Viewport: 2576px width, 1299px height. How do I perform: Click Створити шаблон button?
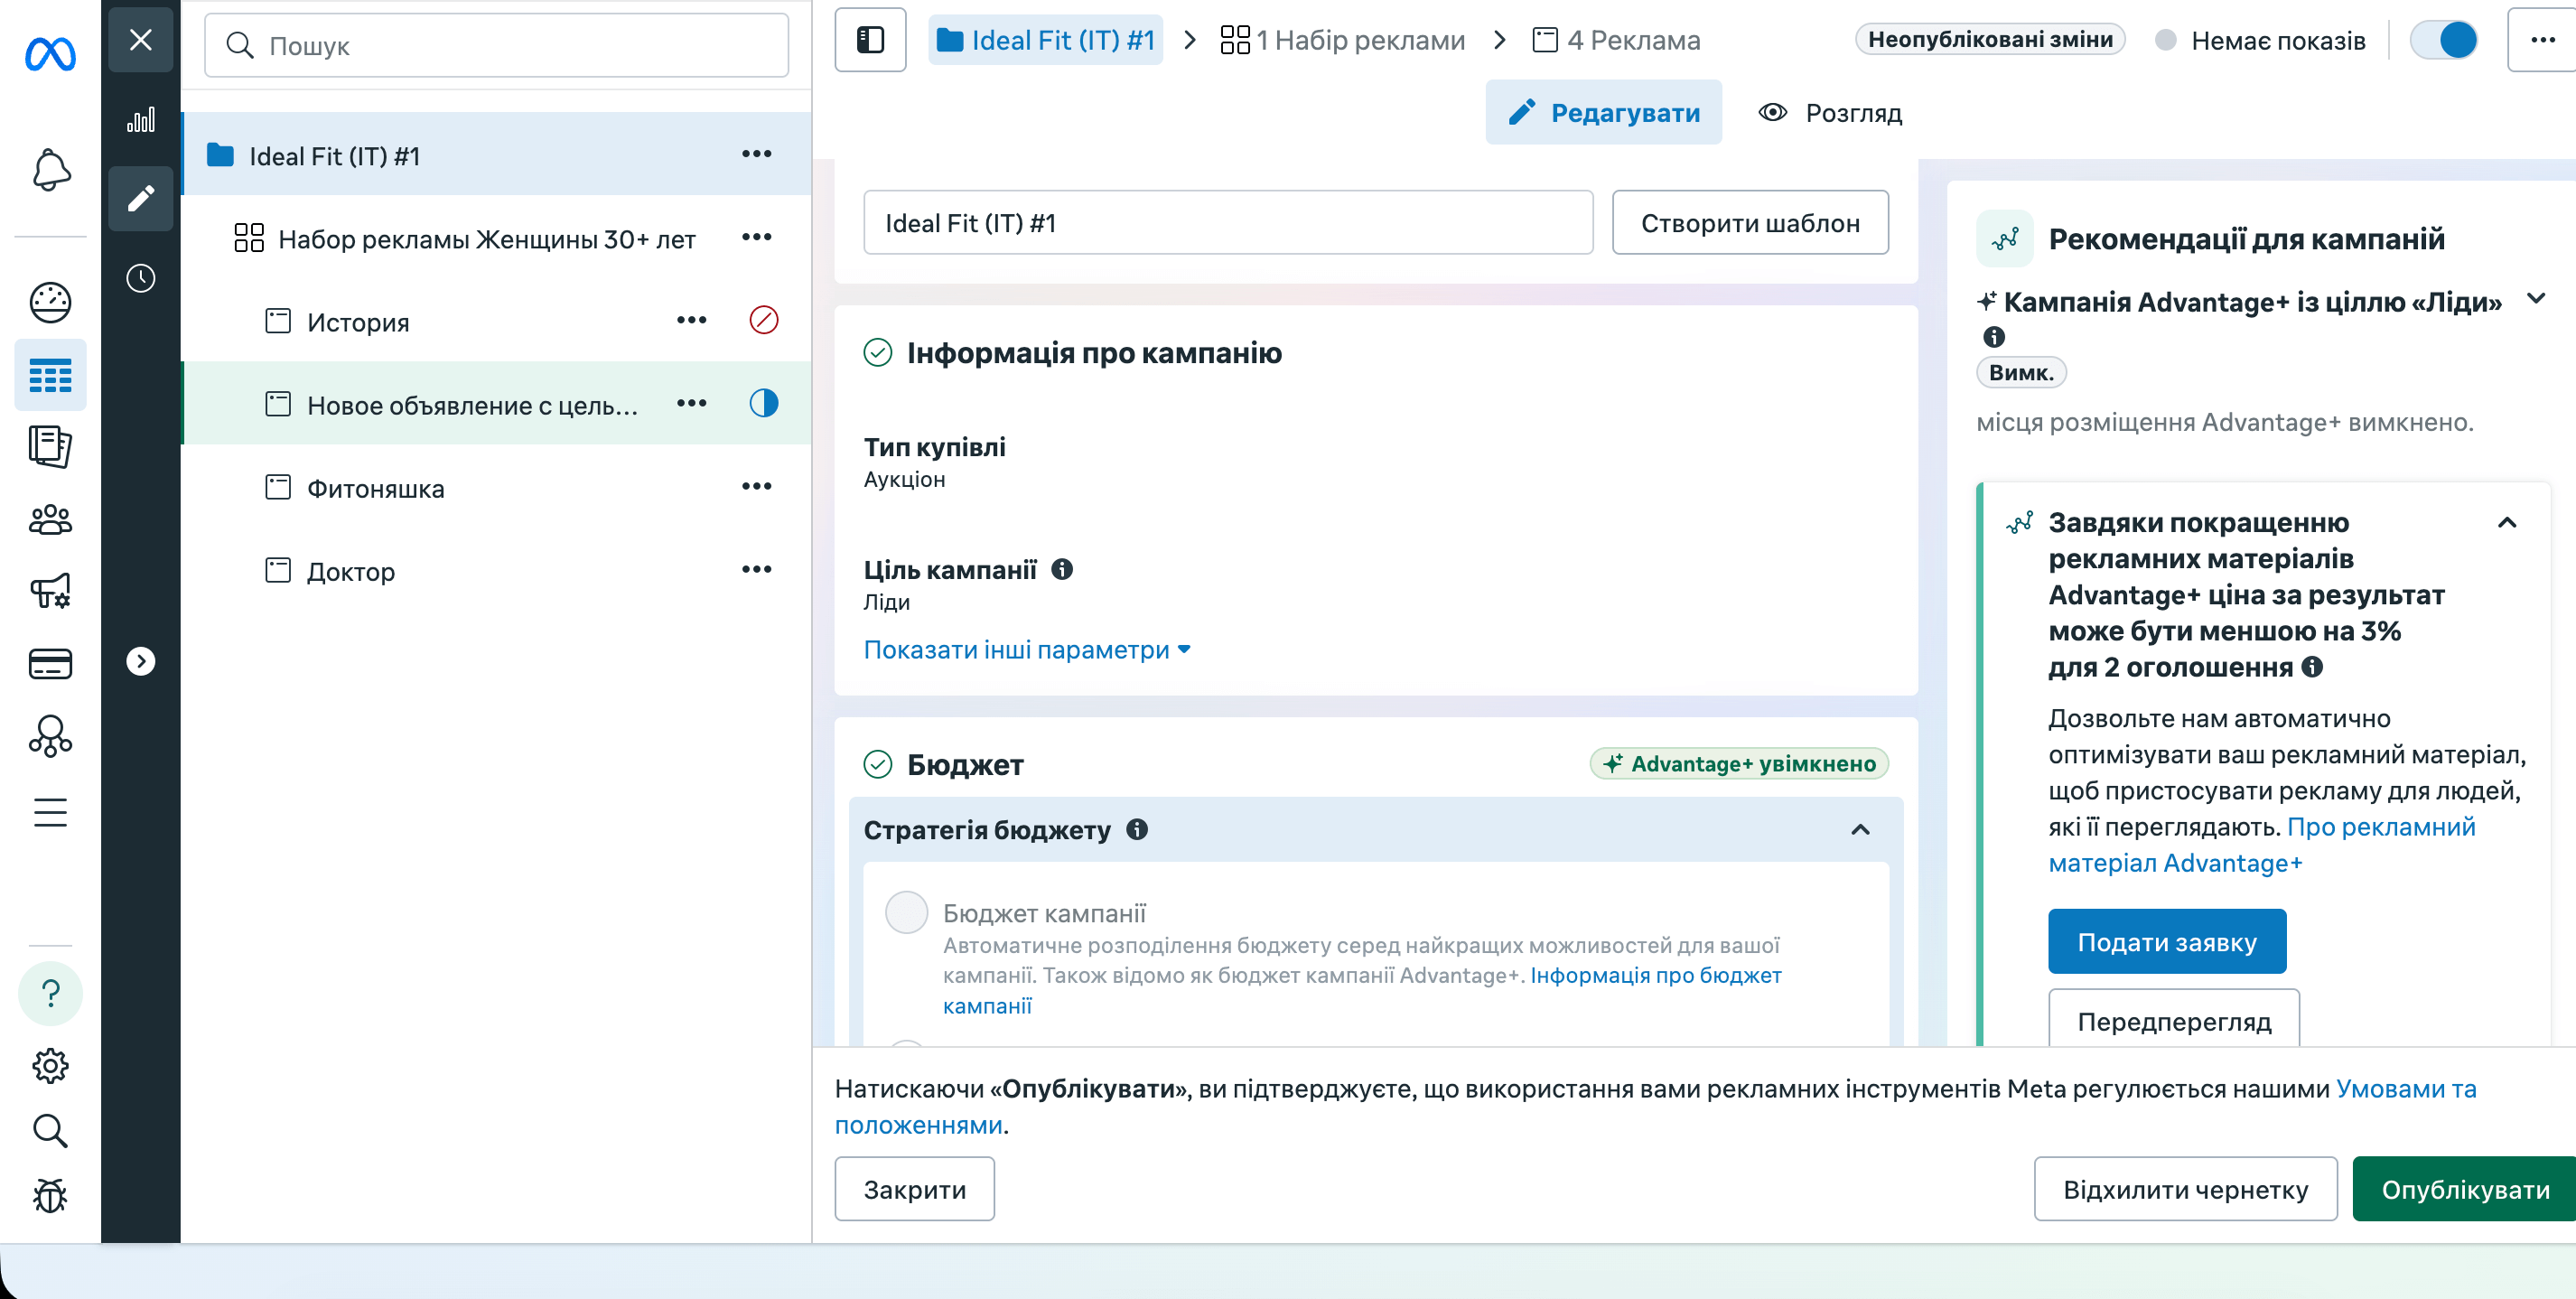click(1749, 223)
